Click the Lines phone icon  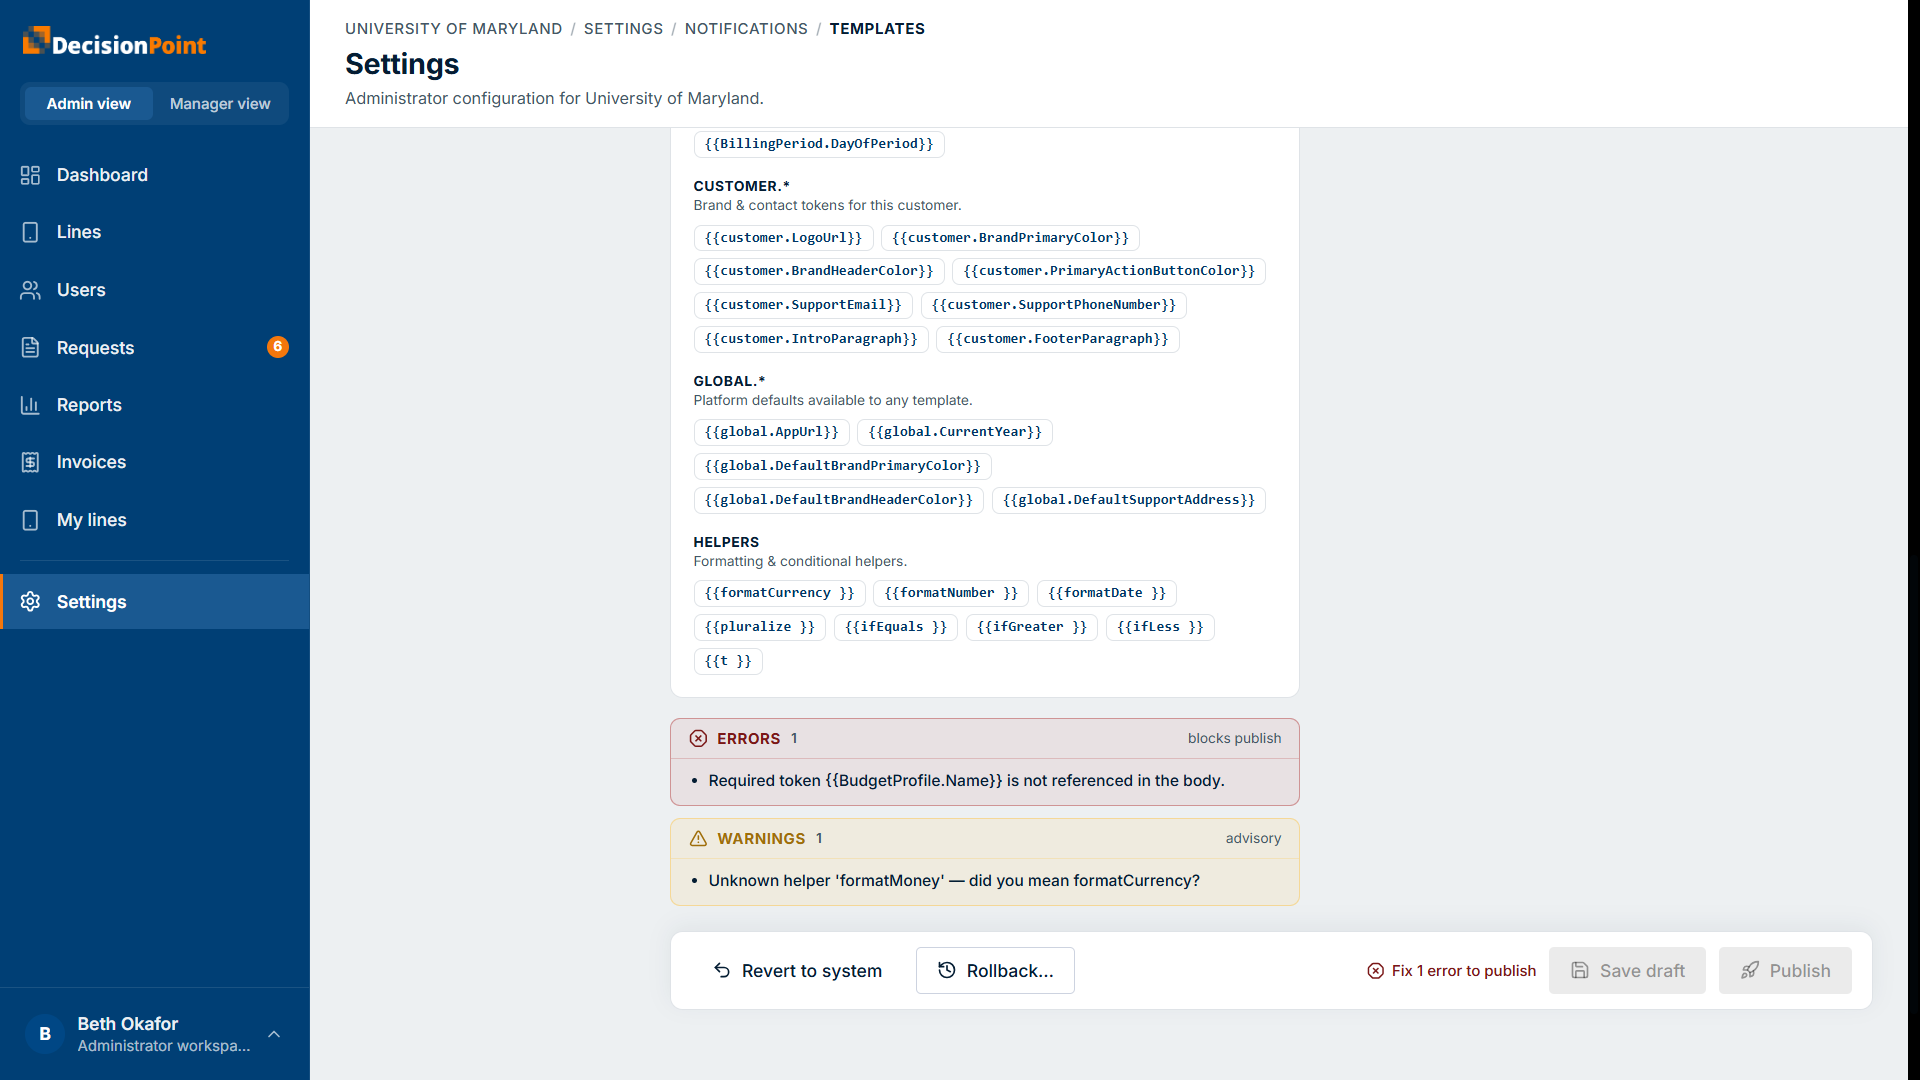tap(30, 232)
